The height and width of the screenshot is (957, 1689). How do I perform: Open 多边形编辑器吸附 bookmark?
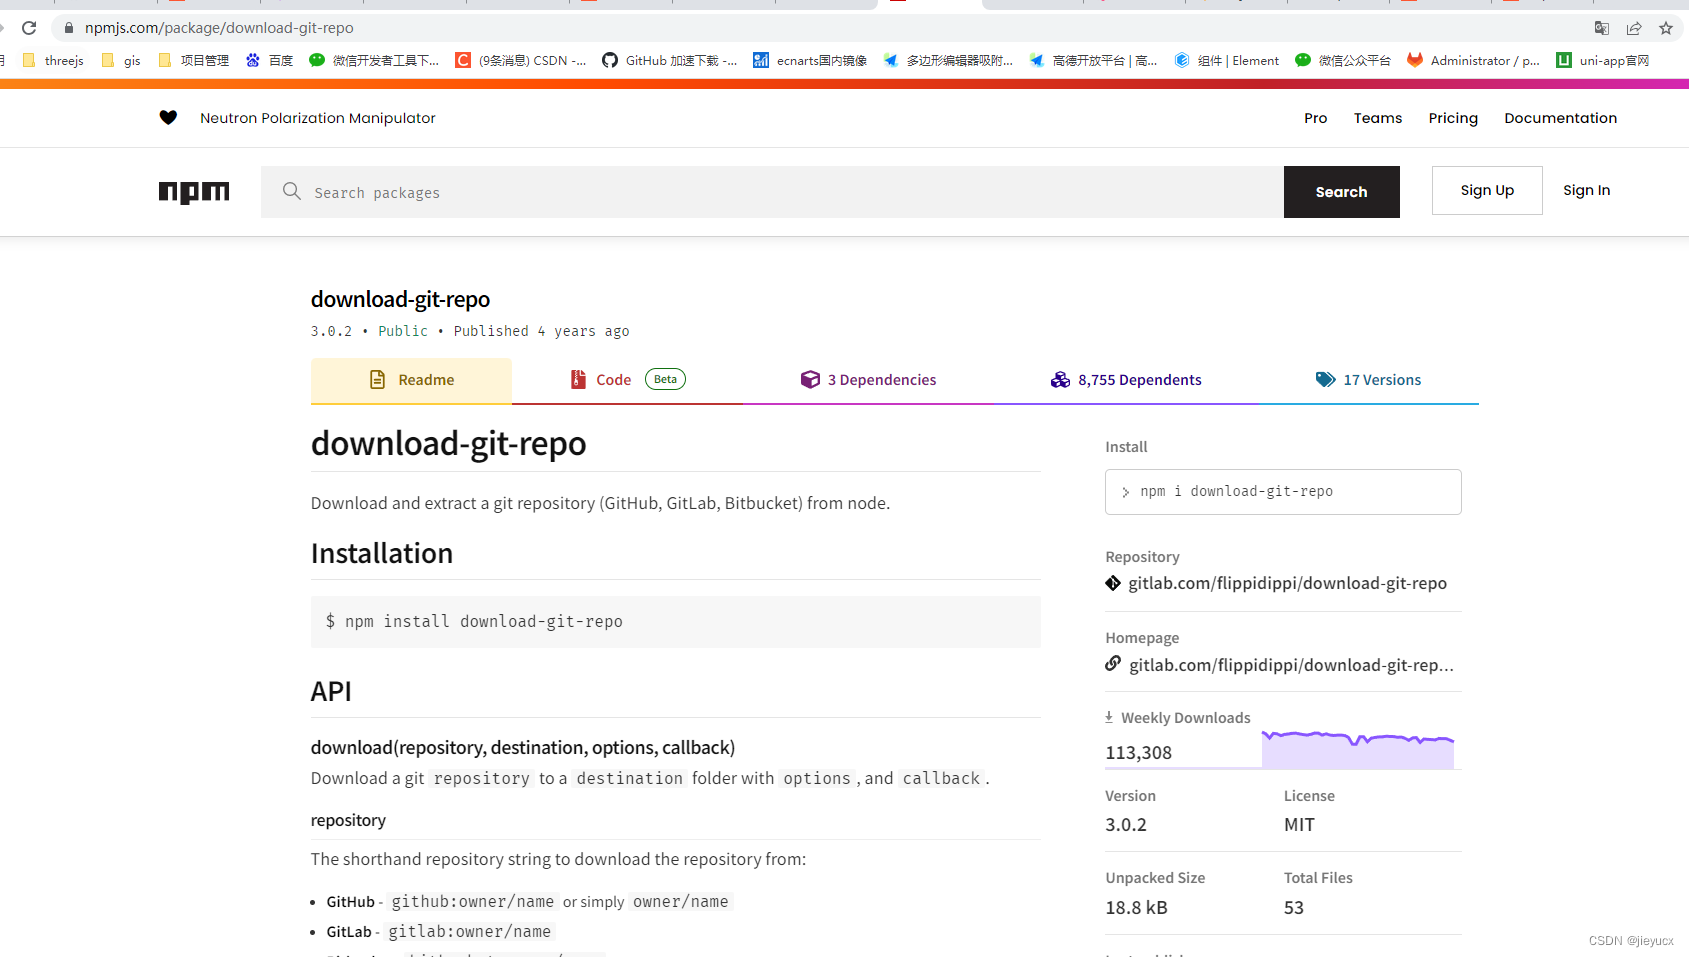click(x=948, y=60)
